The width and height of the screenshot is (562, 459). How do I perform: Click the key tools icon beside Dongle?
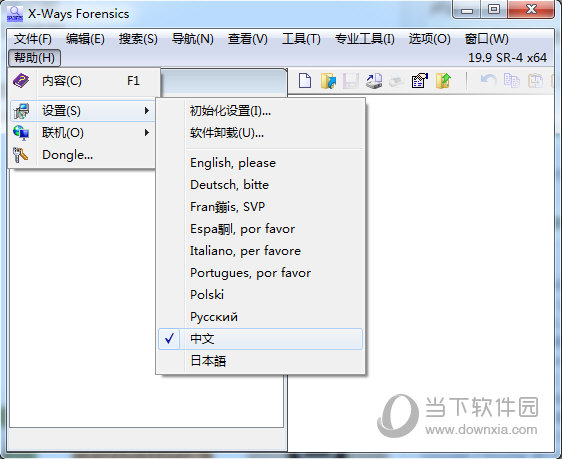point(20,155)
